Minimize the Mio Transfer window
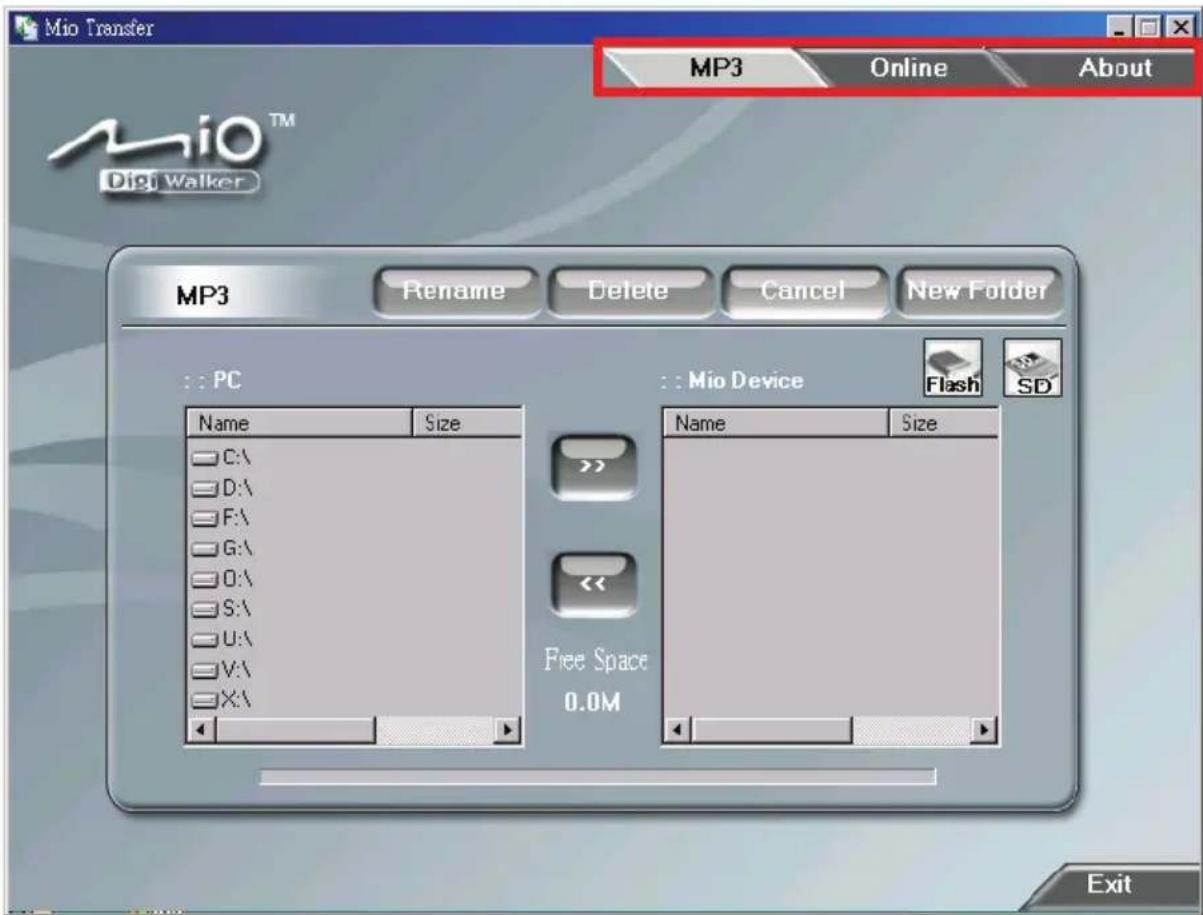 tap(1124, 27)
